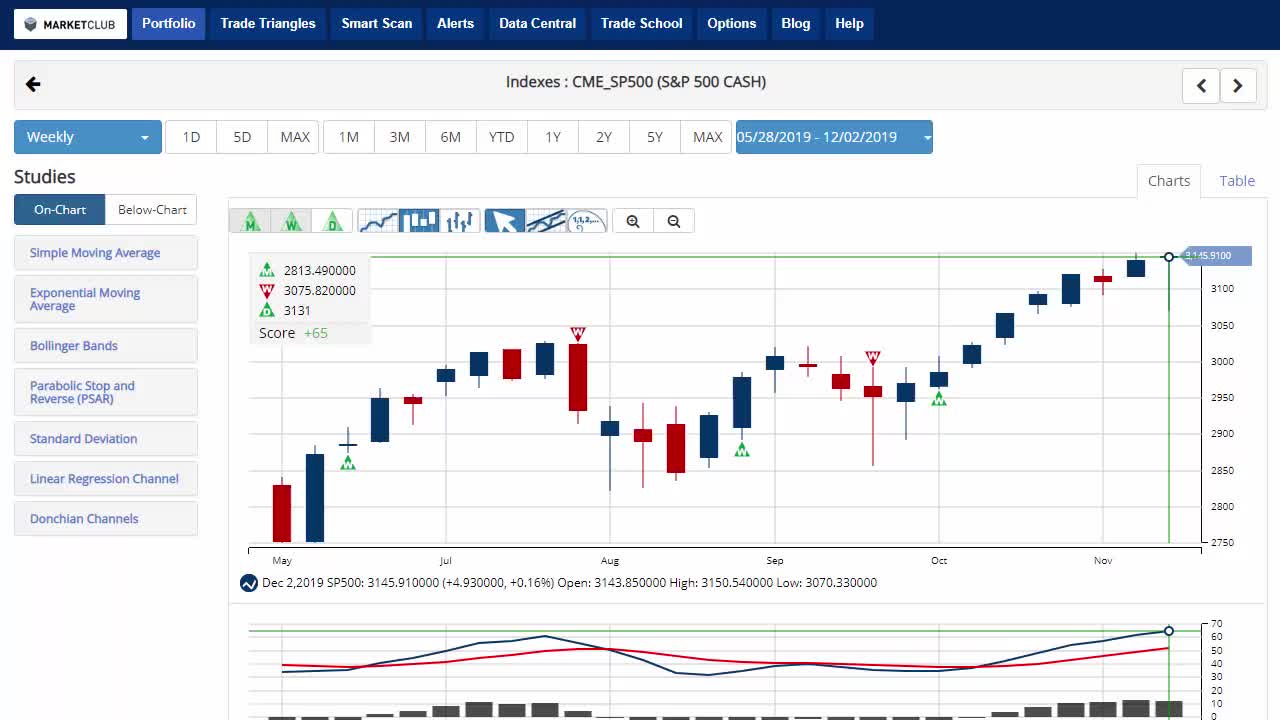The height and width of the screenshot is (720, 1280).
Task: Select candlestick chart style
Action: 419,221
